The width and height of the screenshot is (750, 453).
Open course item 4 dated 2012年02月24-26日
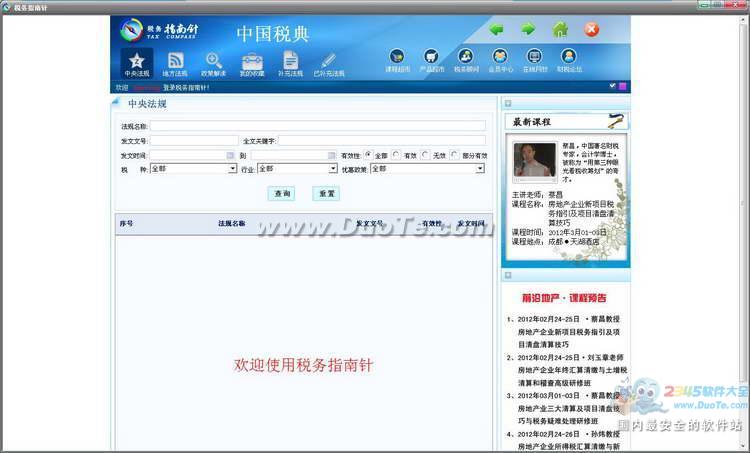(564, 441)
